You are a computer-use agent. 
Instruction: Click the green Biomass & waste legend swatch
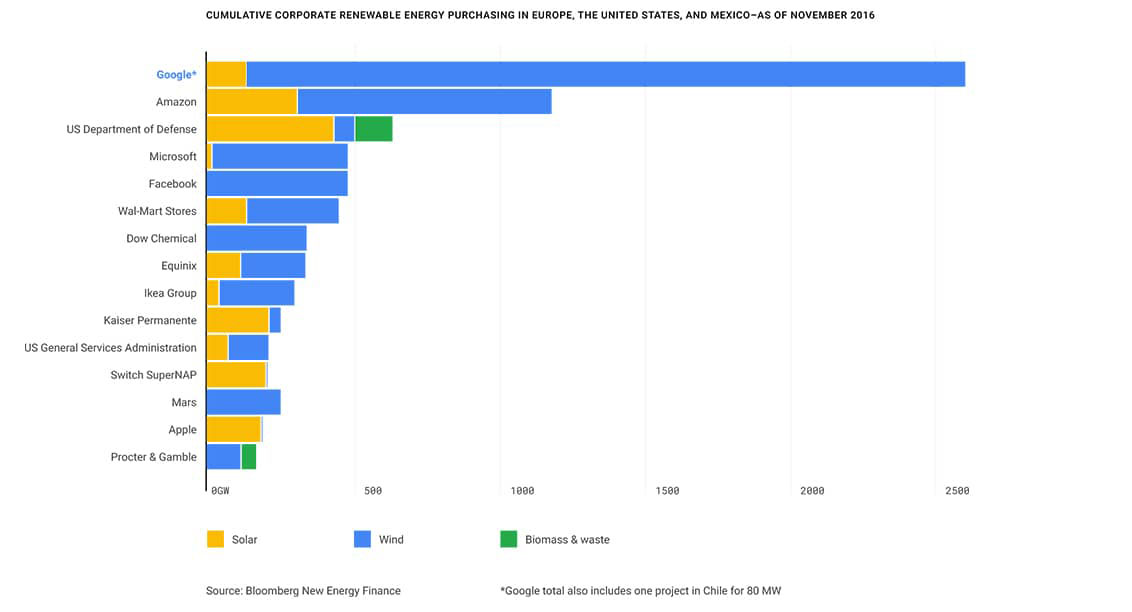[x=509, y=539]
